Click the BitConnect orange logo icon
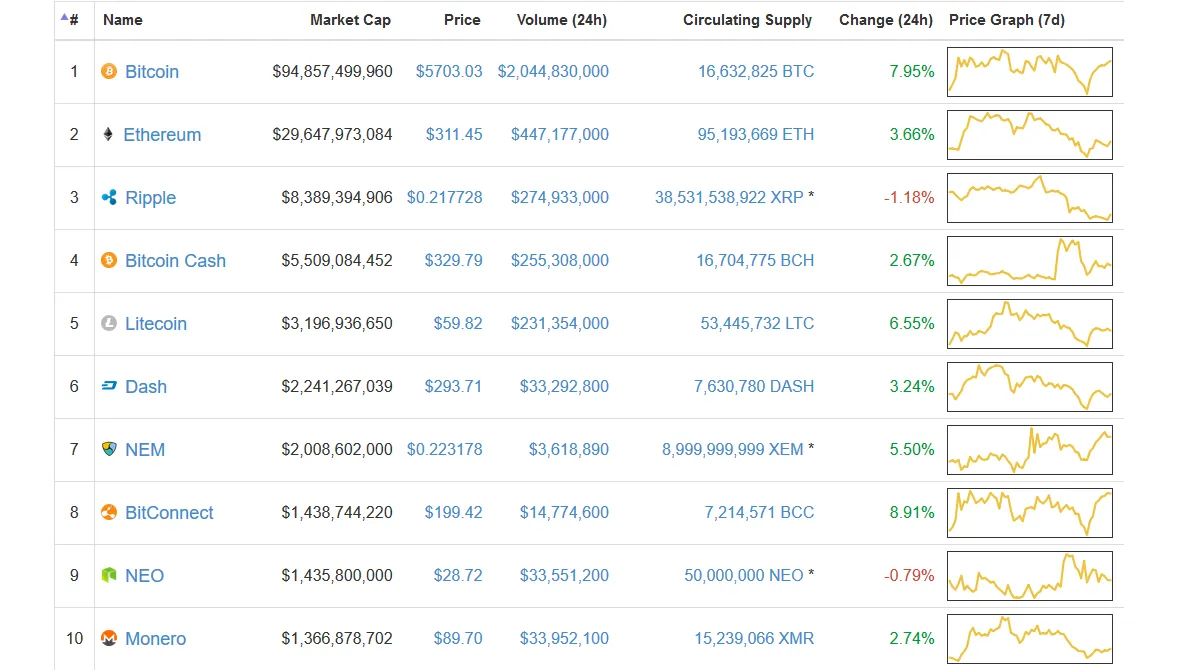The image size is (1190, 670). 109,512
